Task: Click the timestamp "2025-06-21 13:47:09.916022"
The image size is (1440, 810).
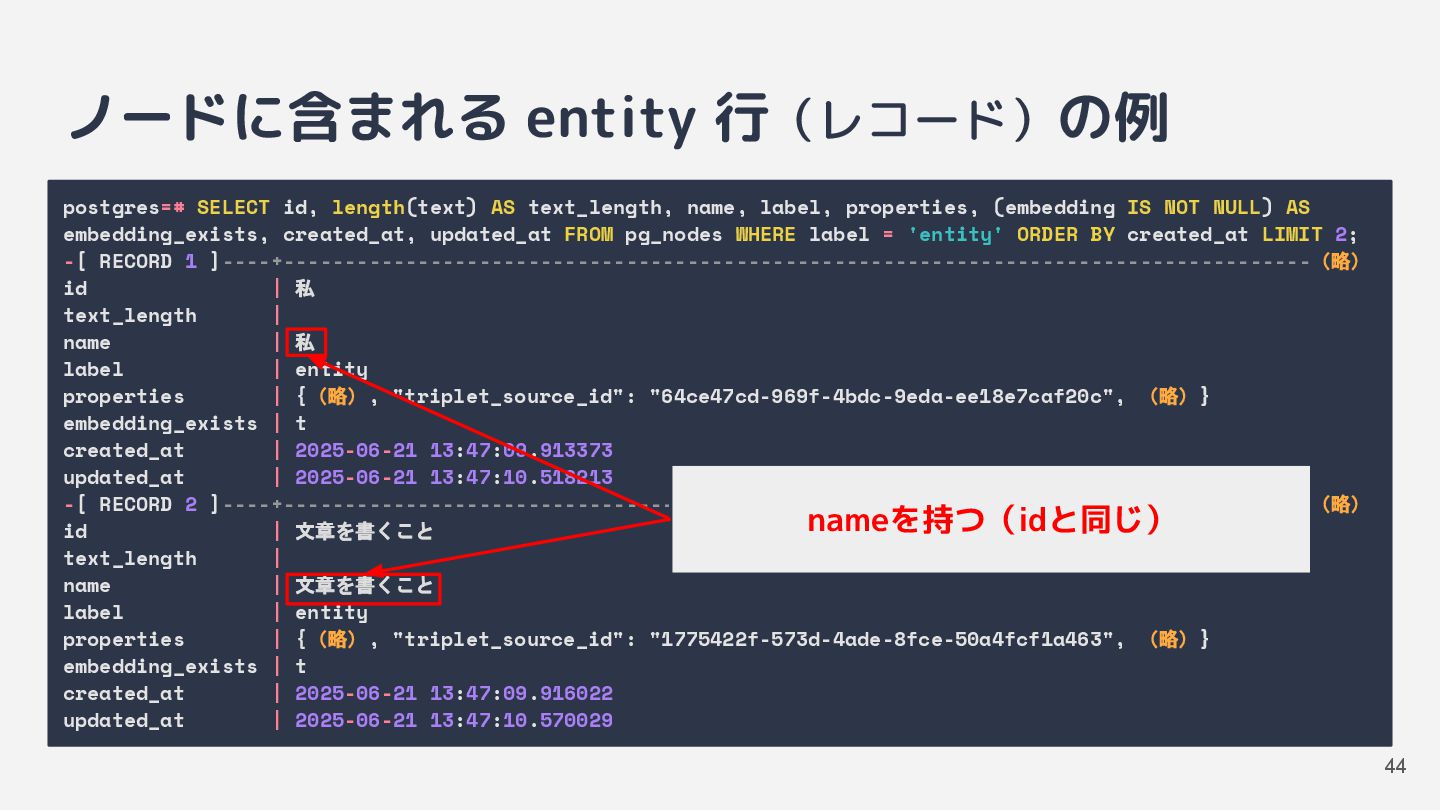Action: coord(454,694)
